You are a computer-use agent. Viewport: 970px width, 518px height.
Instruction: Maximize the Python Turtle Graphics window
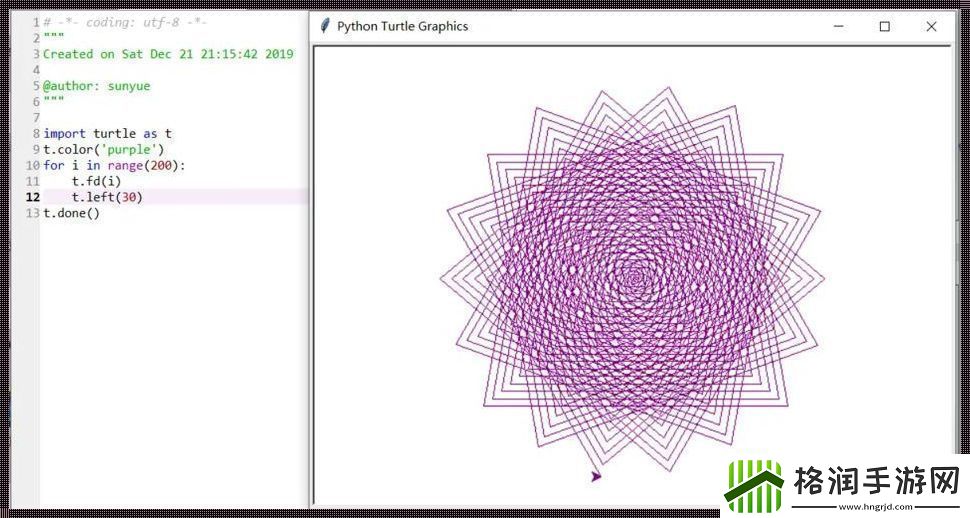[x=884, y=27]
